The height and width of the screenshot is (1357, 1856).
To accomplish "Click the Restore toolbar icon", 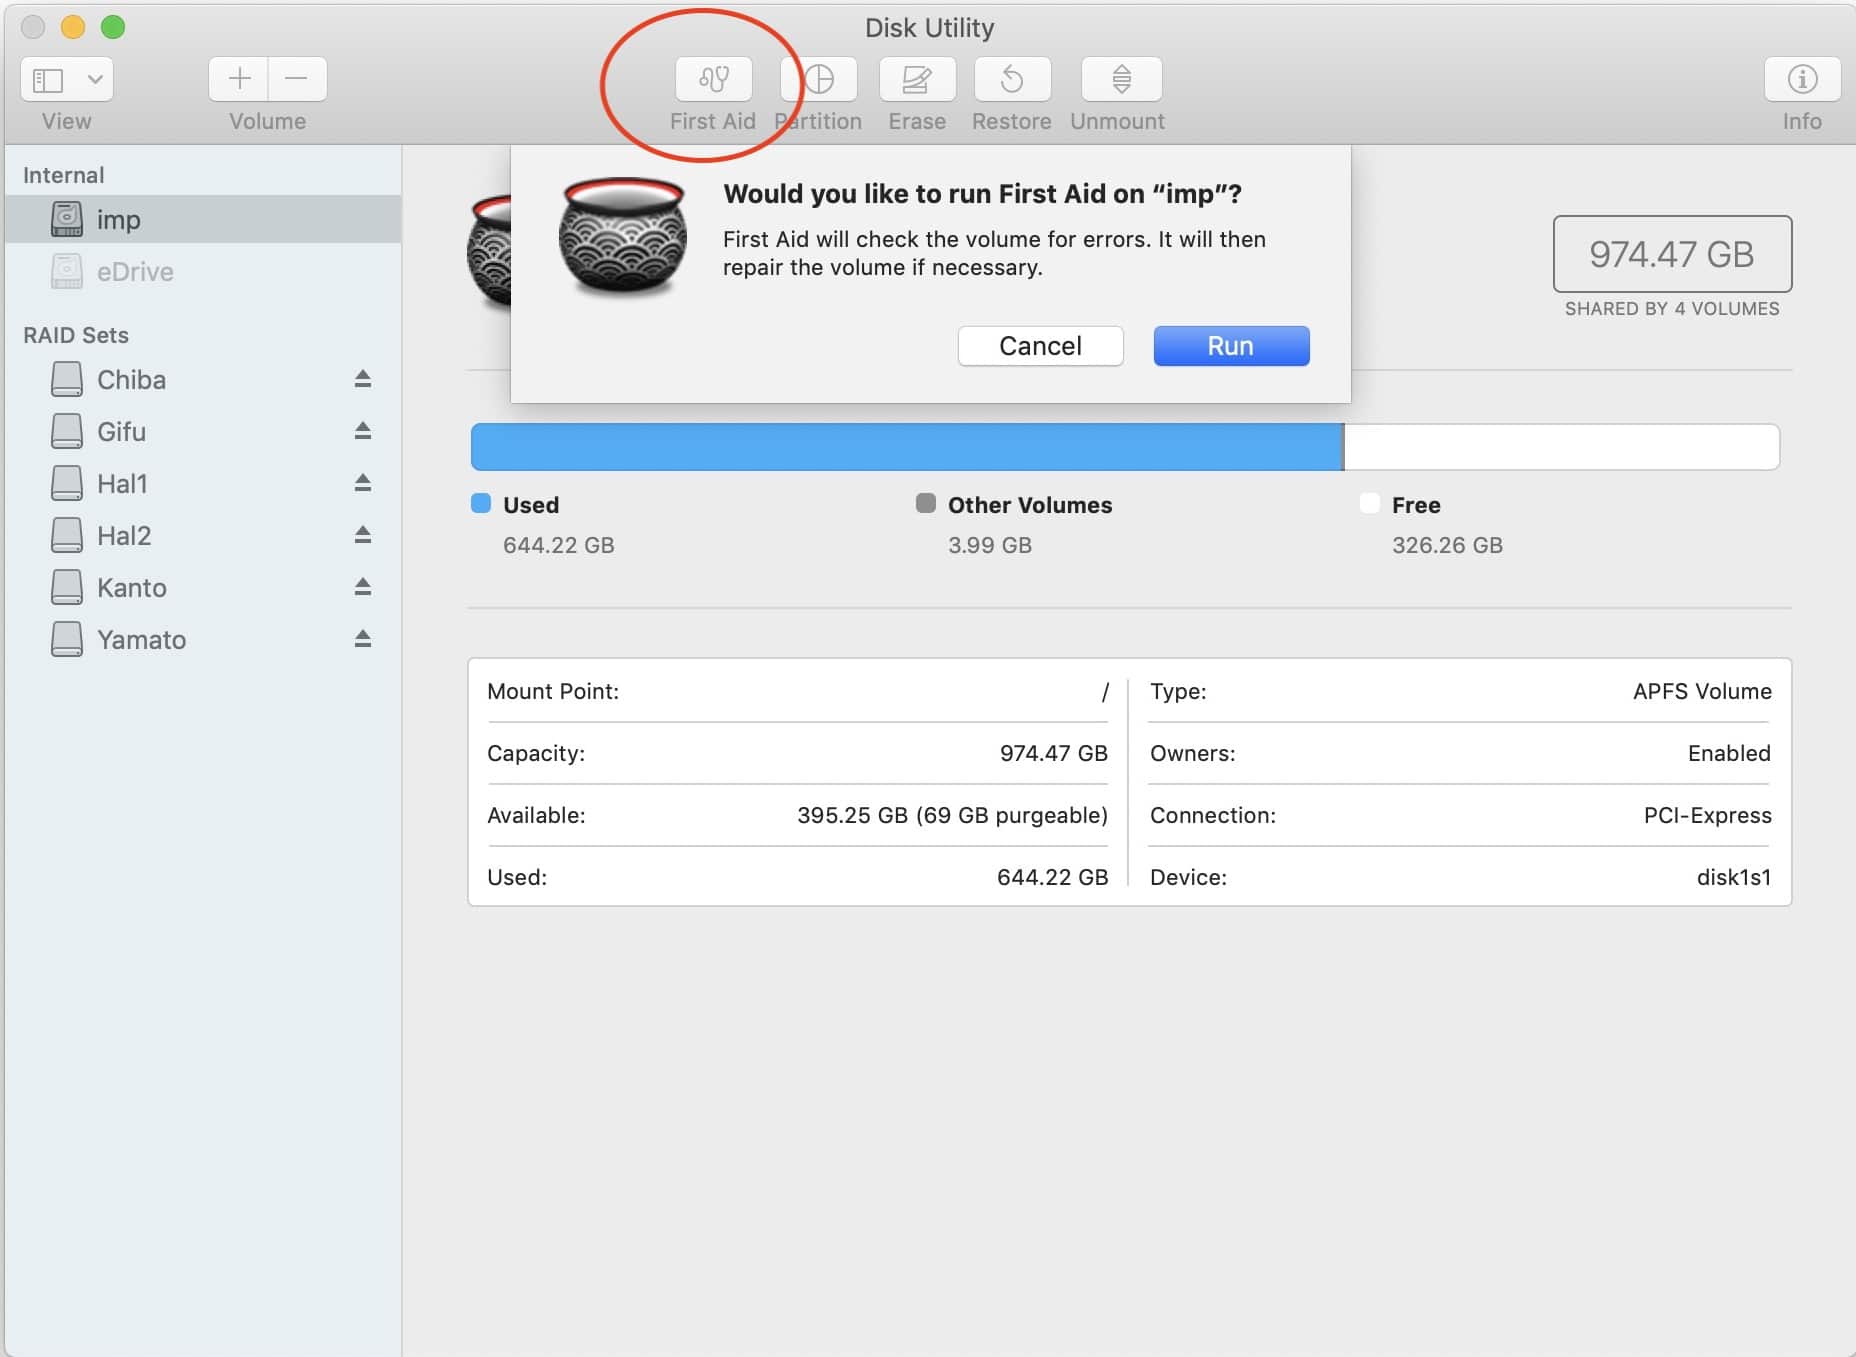I will (x=1012, y=79).
